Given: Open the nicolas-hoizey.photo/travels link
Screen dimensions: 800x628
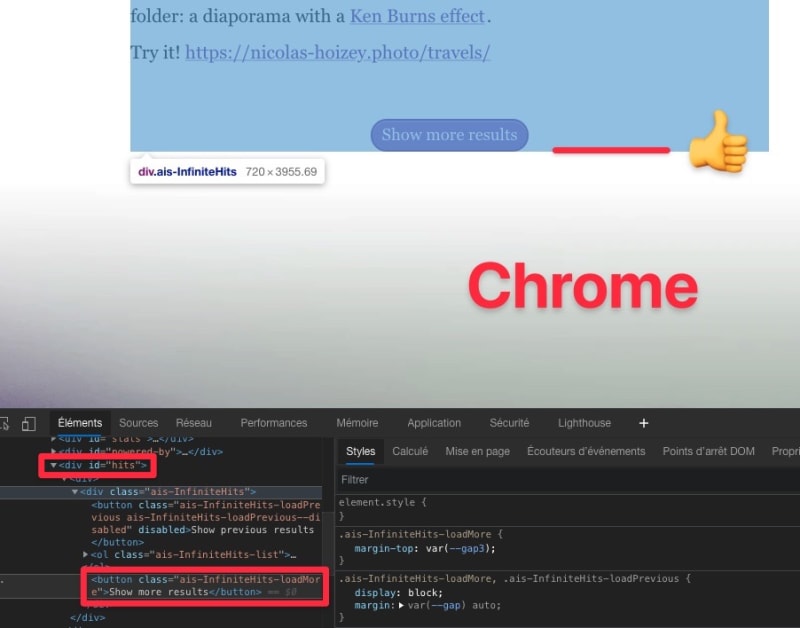Looking at the screenshot, I should click(338, 53).
